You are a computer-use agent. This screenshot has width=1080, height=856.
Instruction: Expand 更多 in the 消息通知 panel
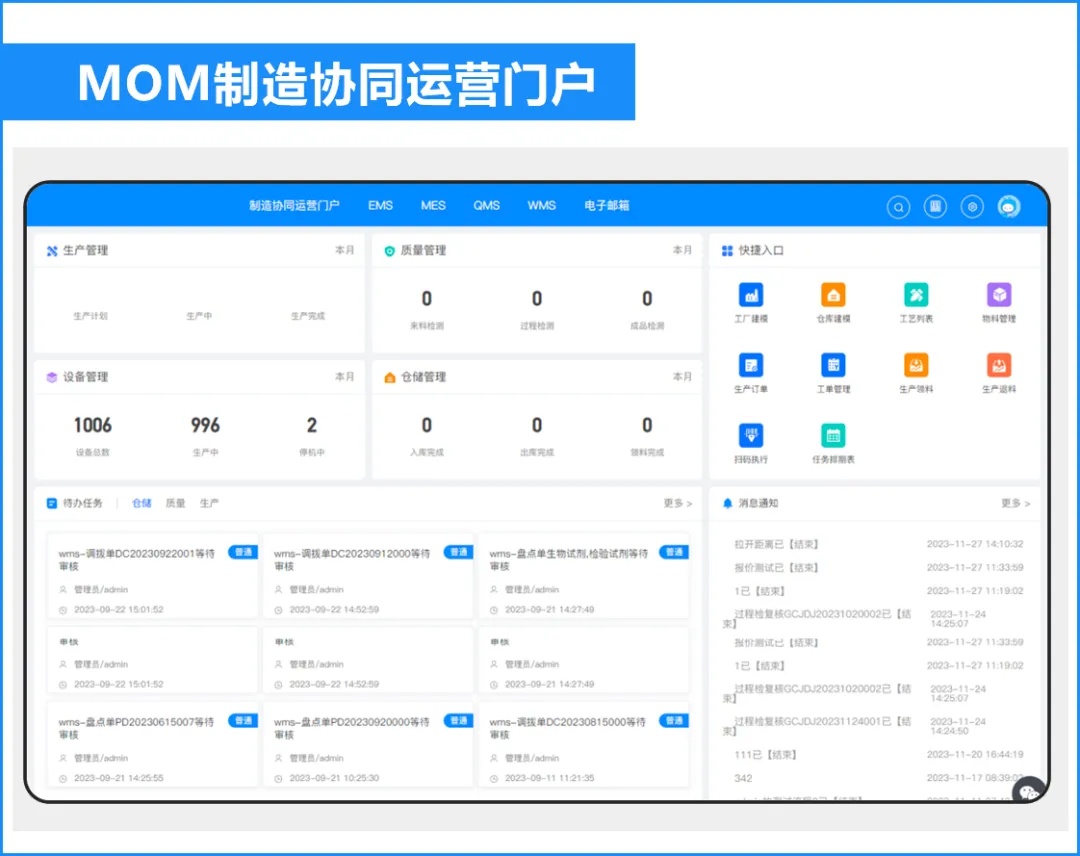pyautogui.click(x=1015, y=503)
